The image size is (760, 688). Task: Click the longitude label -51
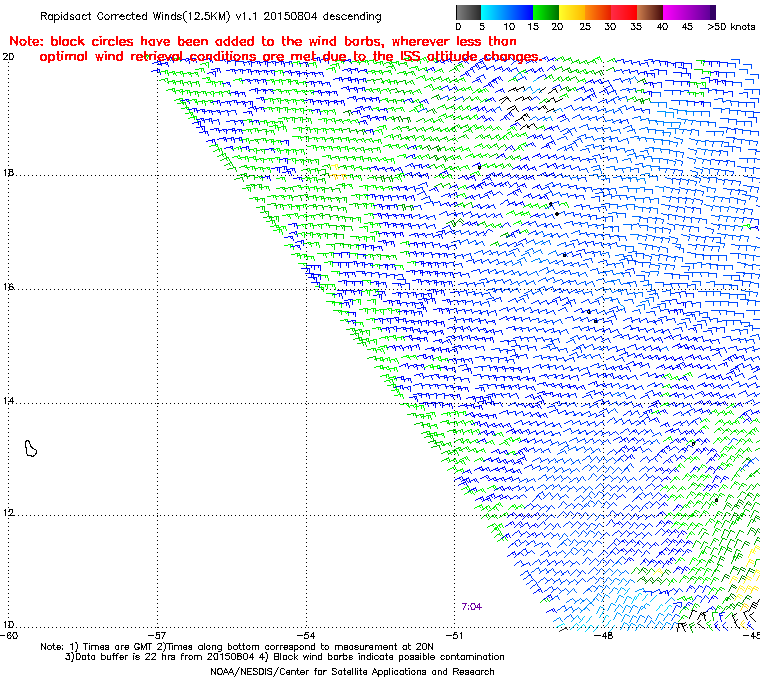click(454, 635)
